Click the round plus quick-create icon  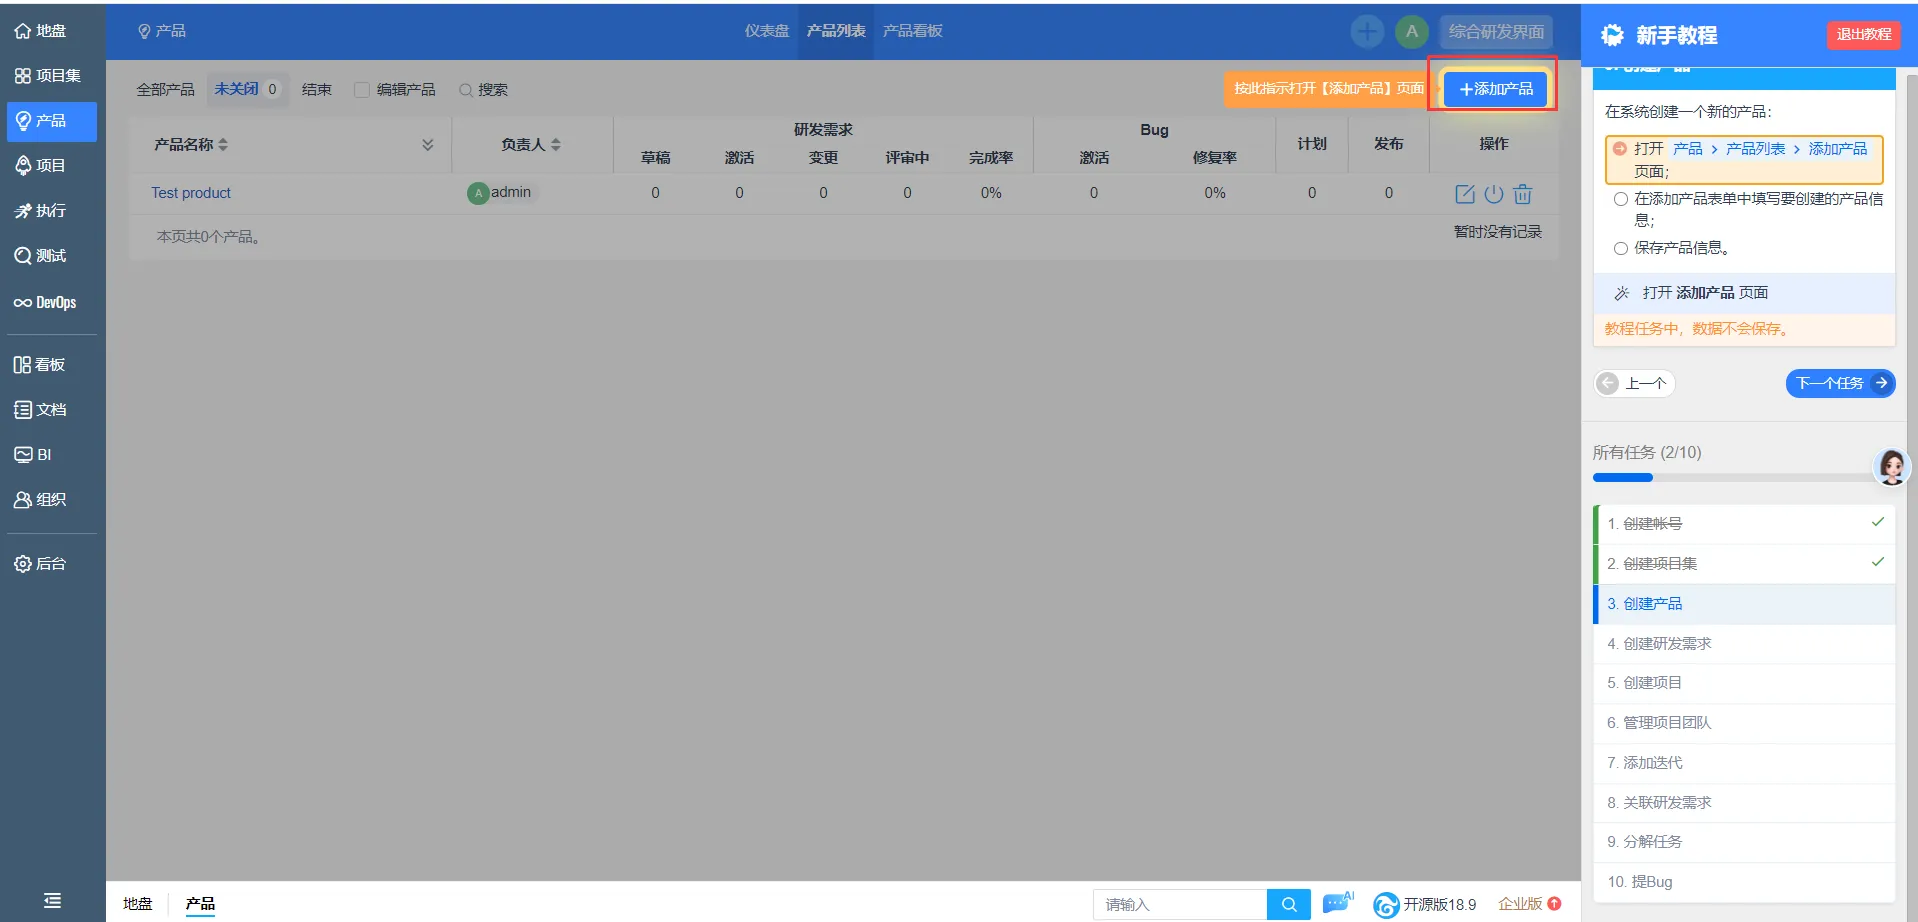click(1367, 31)
